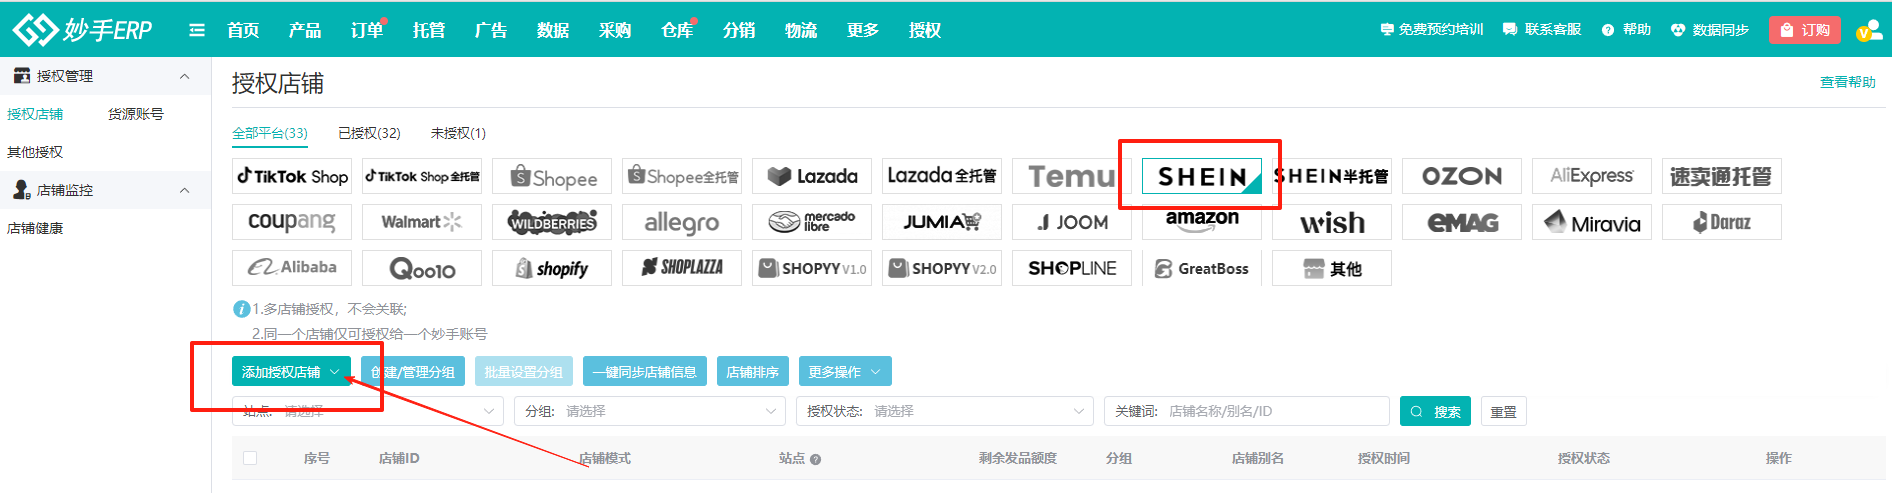The image size is (1892, 493).
Task: Click the 一键同步店铺信息 button
Action: 645,371
